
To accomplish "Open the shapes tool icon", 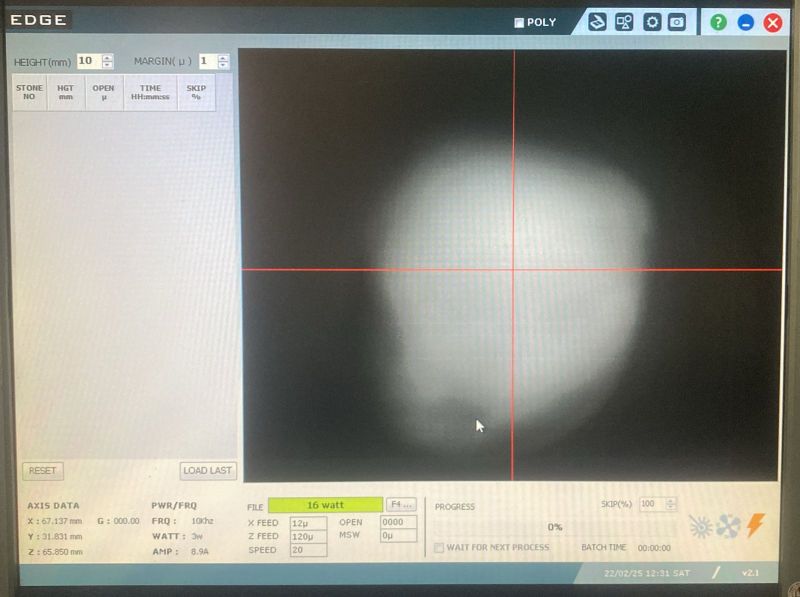I will [624, 22].
